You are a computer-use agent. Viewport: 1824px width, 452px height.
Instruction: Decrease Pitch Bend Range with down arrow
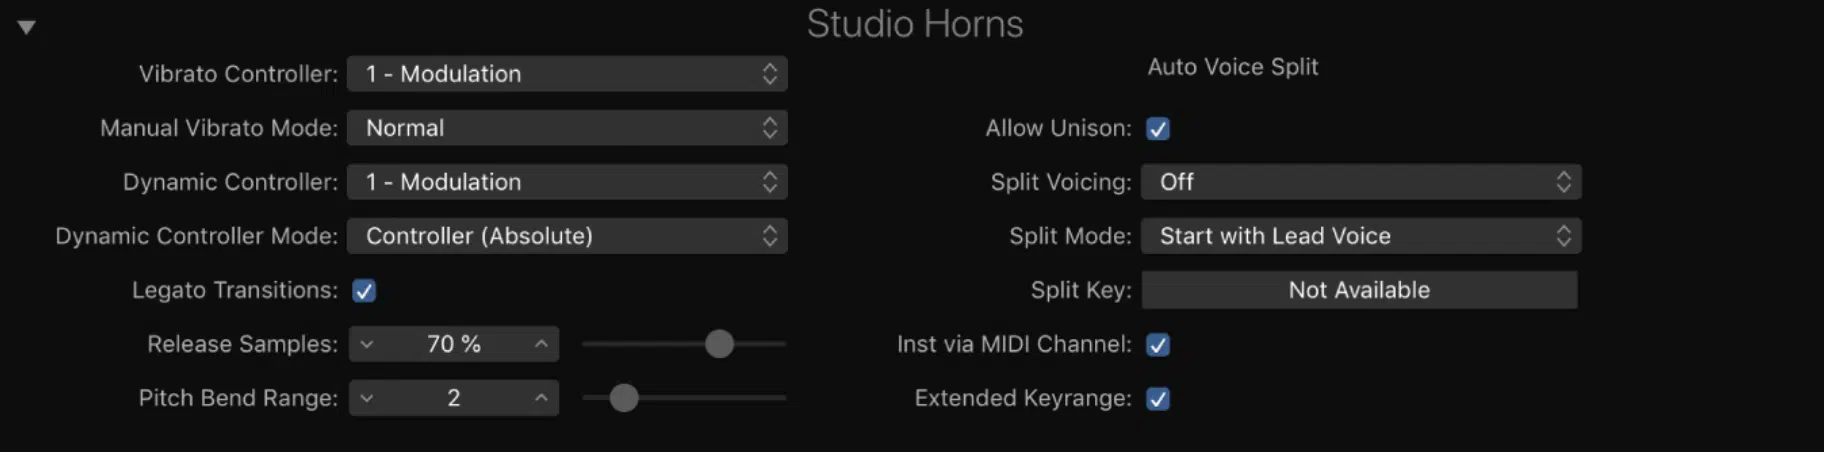[x=367, y=398]
